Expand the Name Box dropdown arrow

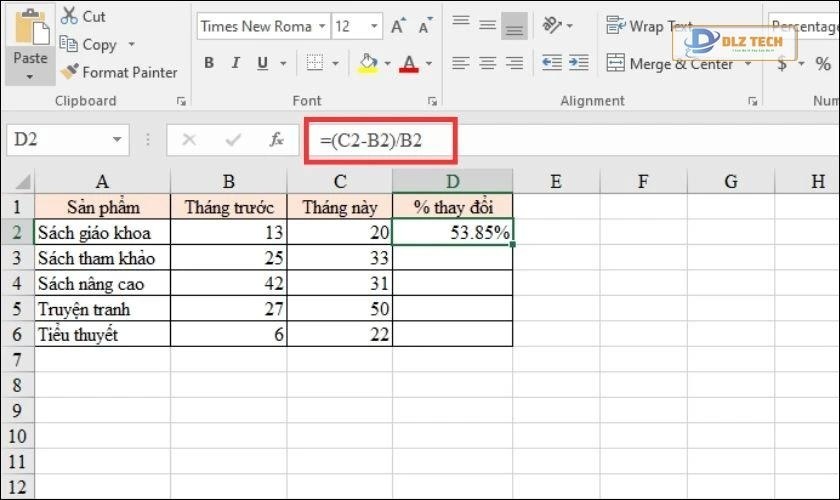coord(118,140)
